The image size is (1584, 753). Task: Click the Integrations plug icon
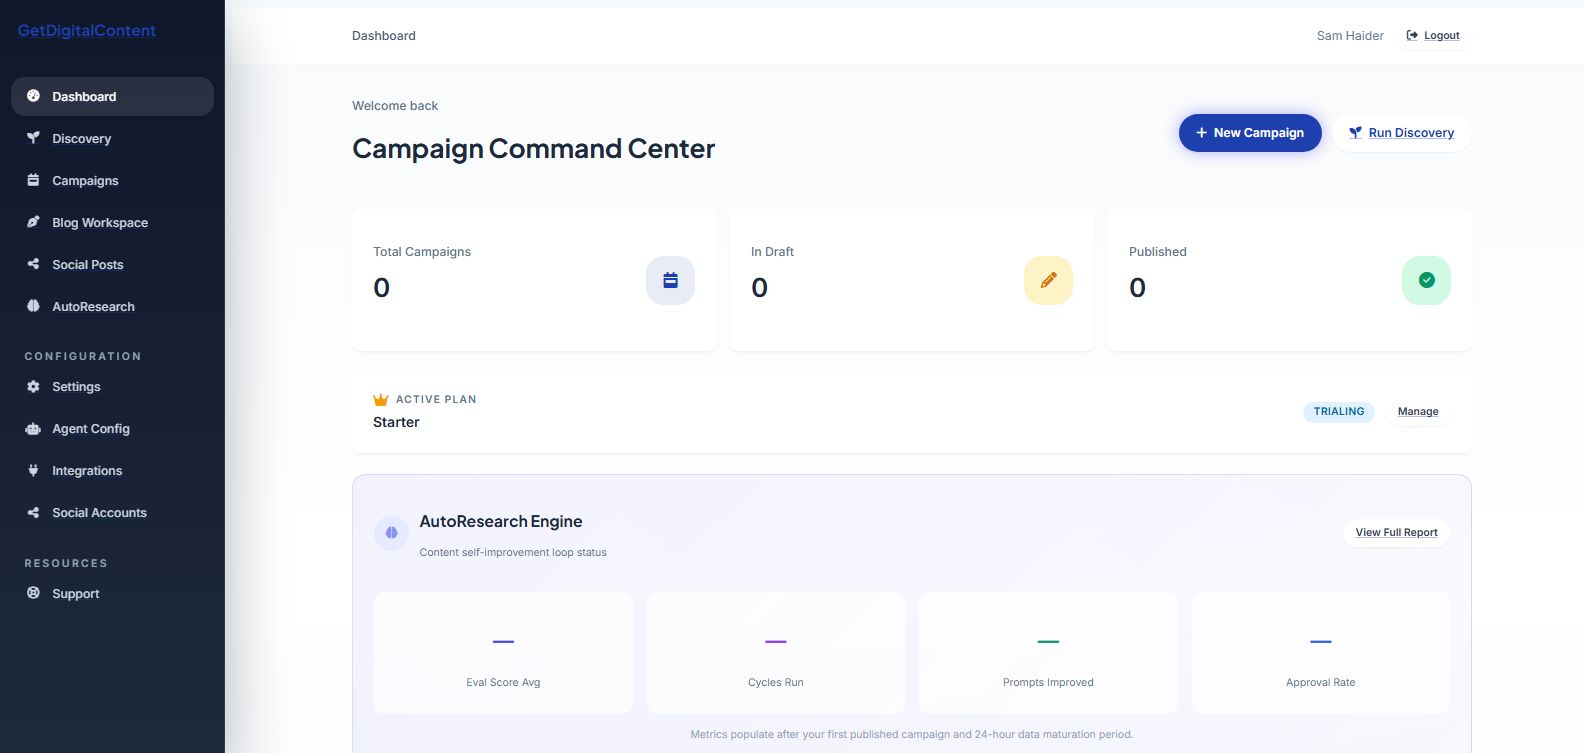point(33,470)
